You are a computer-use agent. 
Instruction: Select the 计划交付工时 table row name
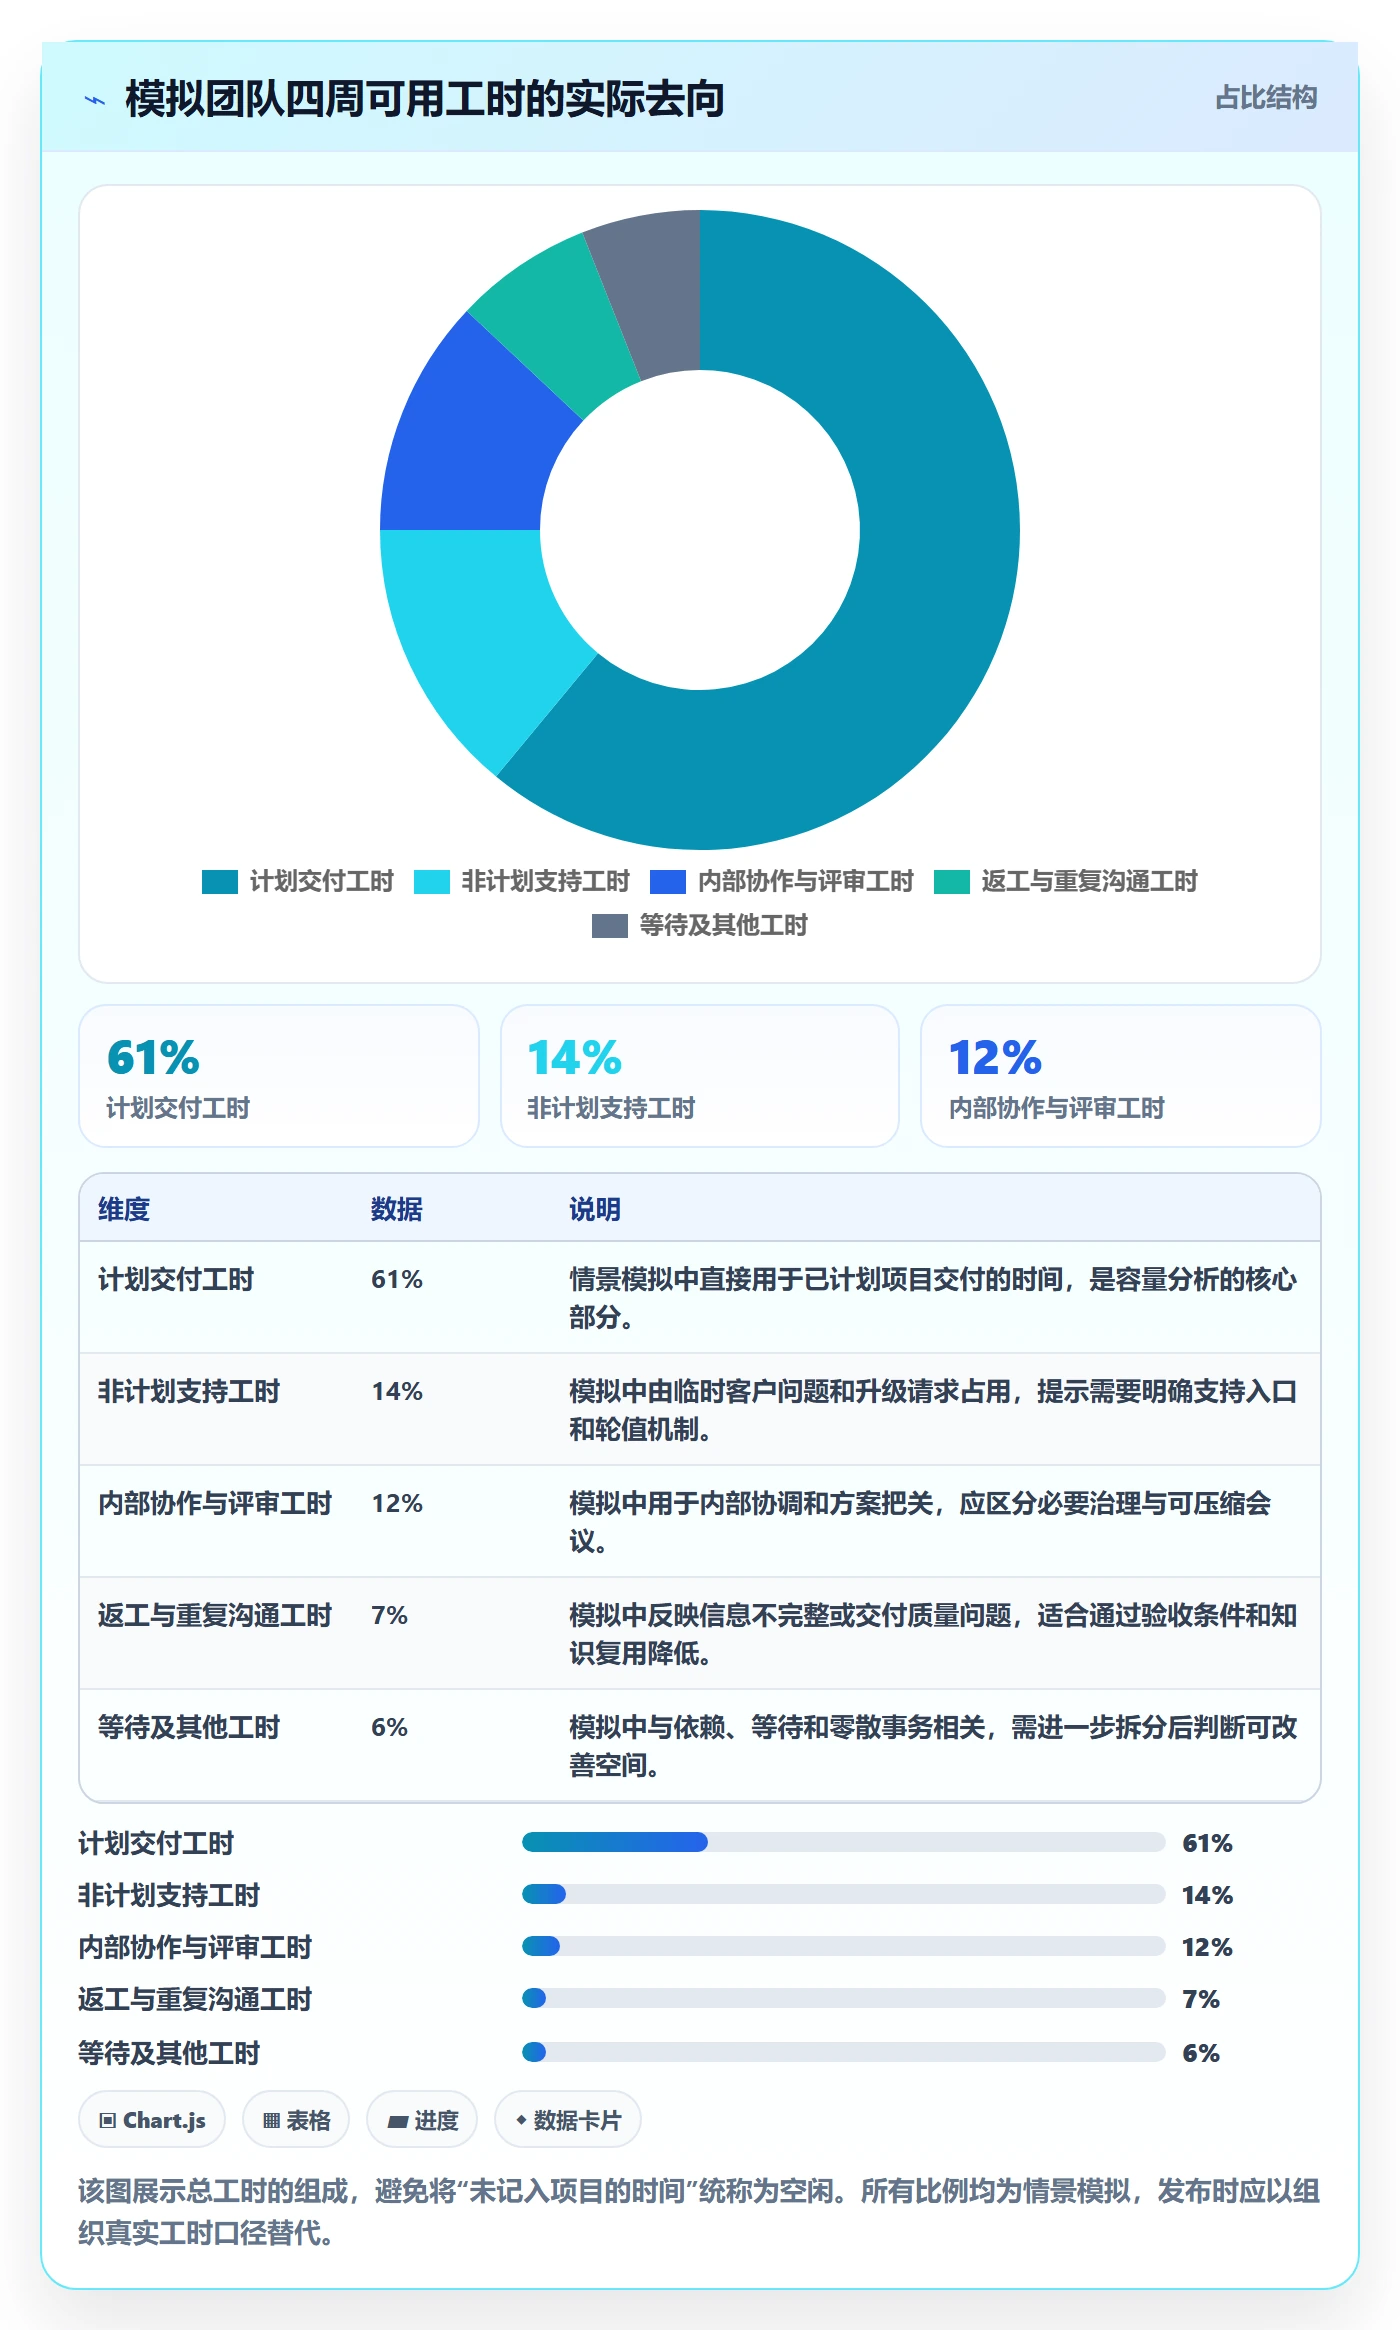tap(176, 1279)
